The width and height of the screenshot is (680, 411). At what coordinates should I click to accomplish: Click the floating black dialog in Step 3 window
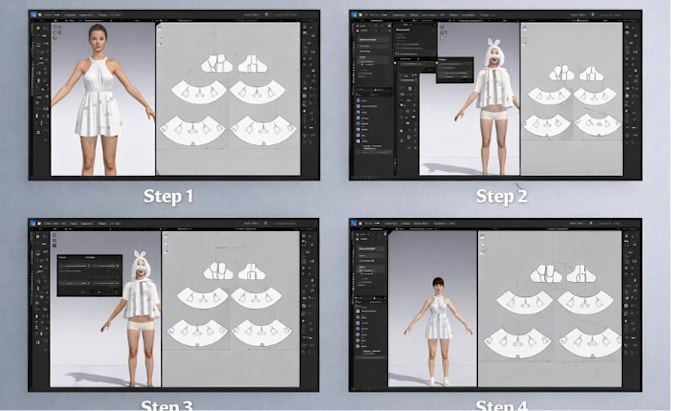[x=89, y=276]
